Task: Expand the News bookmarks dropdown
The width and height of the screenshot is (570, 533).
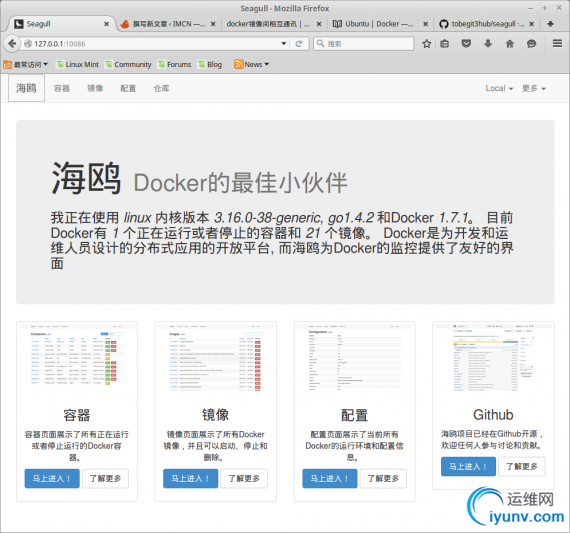Action: click(252, 65)
